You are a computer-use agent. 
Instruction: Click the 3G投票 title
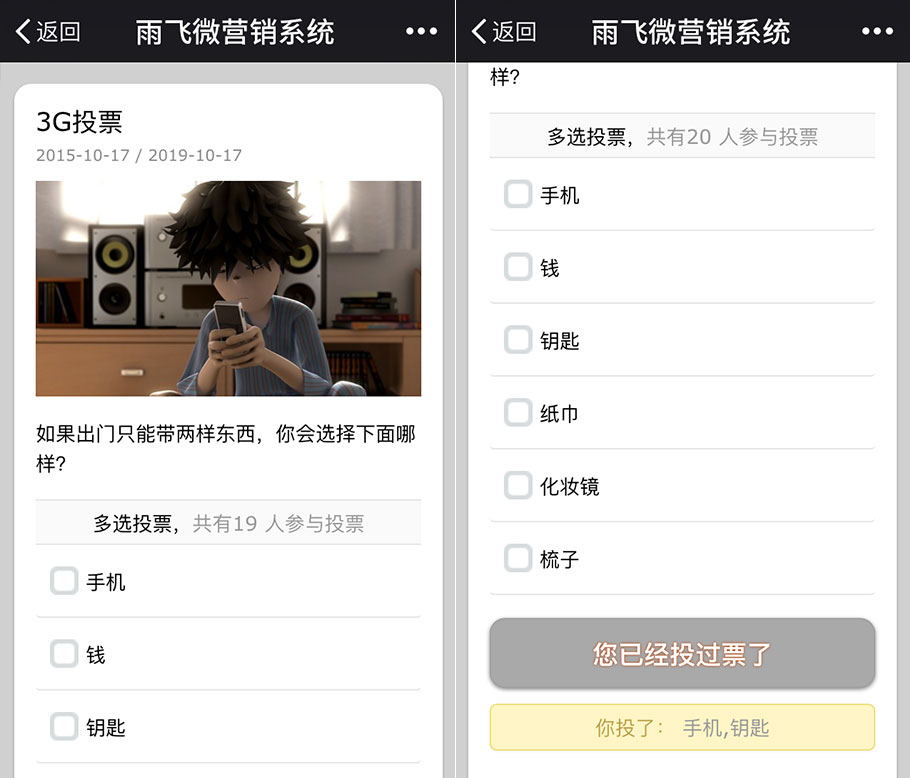coord(80,122)
